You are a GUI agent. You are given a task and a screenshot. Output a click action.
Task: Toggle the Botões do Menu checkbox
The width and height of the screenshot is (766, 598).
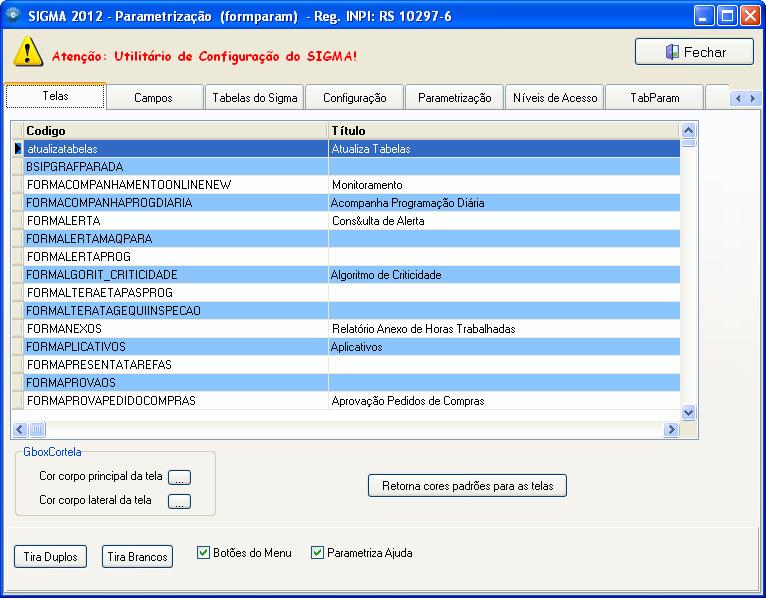coord(203,553)
